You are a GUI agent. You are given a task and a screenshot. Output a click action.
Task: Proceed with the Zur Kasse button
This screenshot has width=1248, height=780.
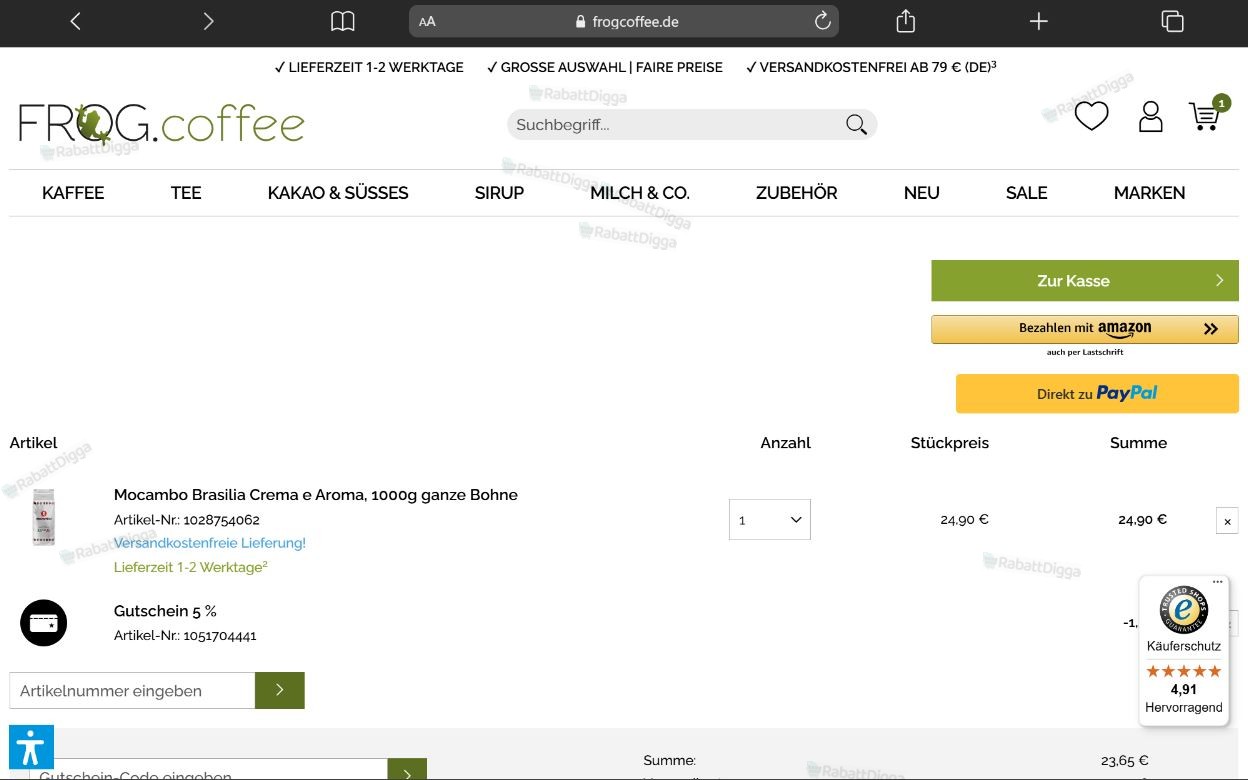coord(1085,281)
